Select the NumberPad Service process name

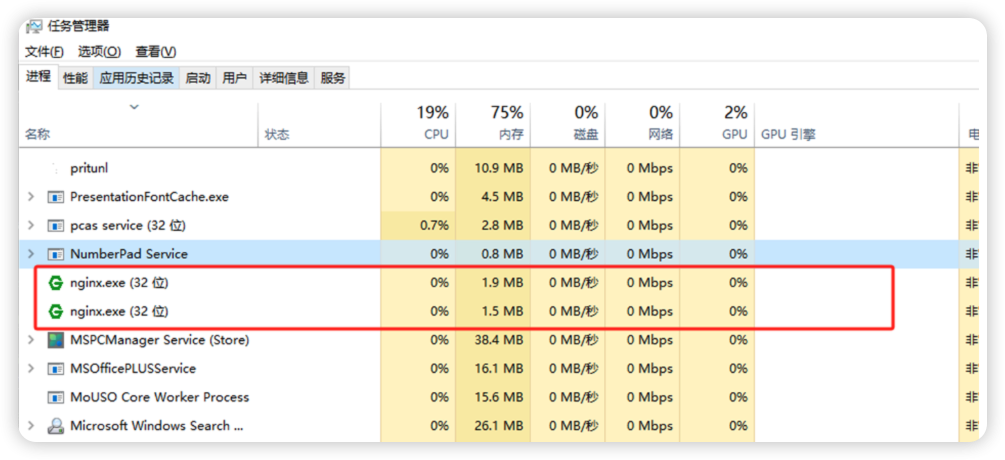129,254
